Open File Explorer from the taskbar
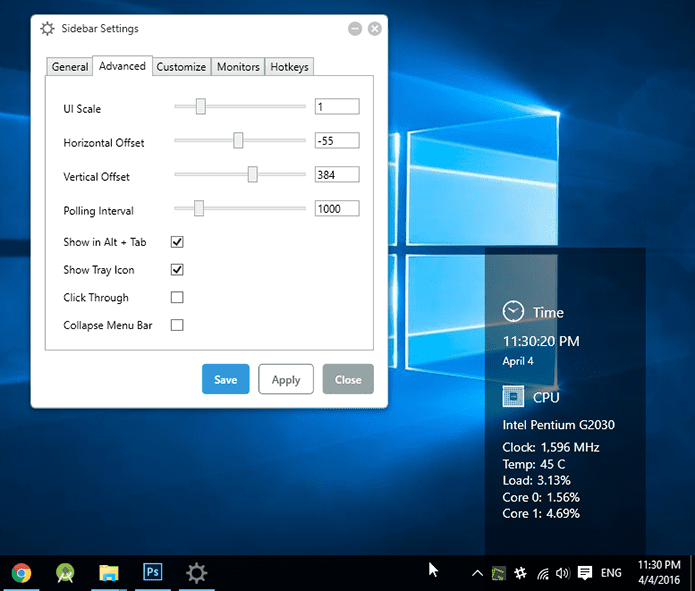Viewport: 695px width, 591px height. coord(109,573)
